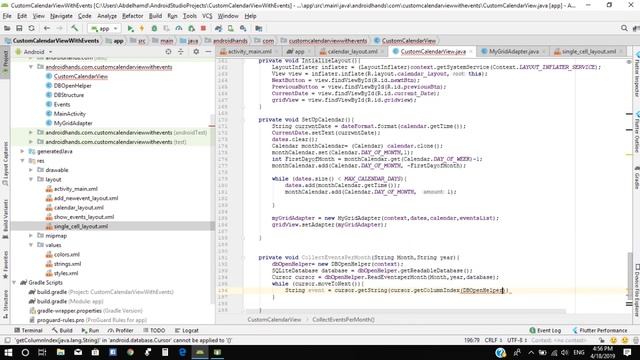Hide Project panel minus icon
Screen dimensions: 640x360
(x=208, y=52)
